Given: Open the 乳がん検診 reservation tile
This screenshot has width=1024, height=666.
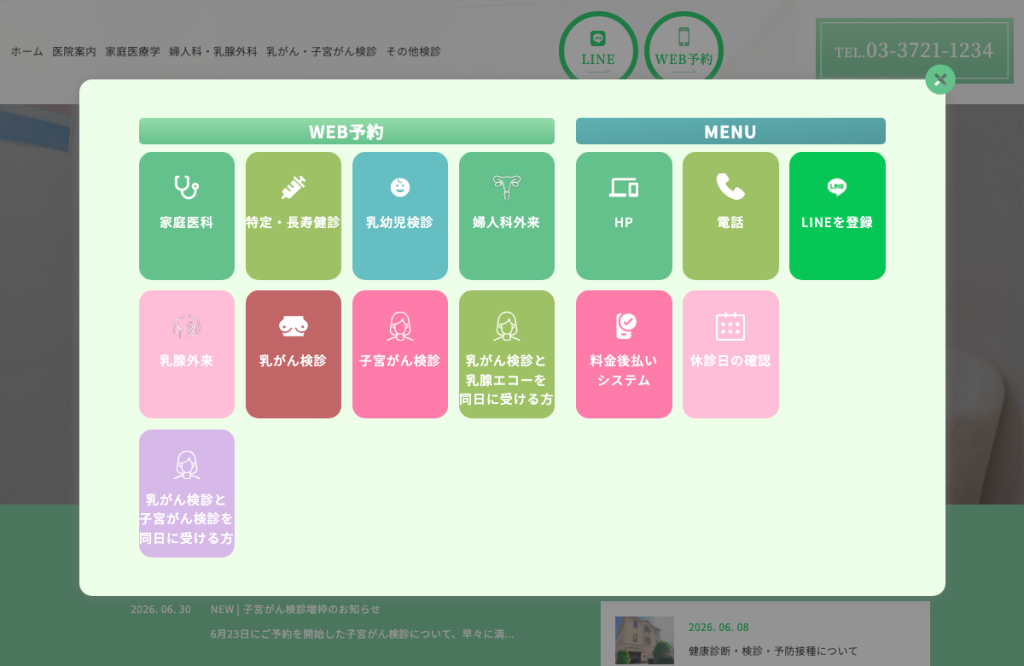Looking at the screenshot, I should [293, 355].
